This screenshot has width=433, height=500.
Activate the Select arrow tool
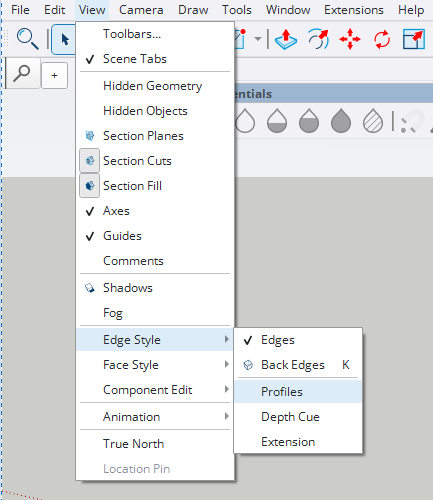coord(65,39)
